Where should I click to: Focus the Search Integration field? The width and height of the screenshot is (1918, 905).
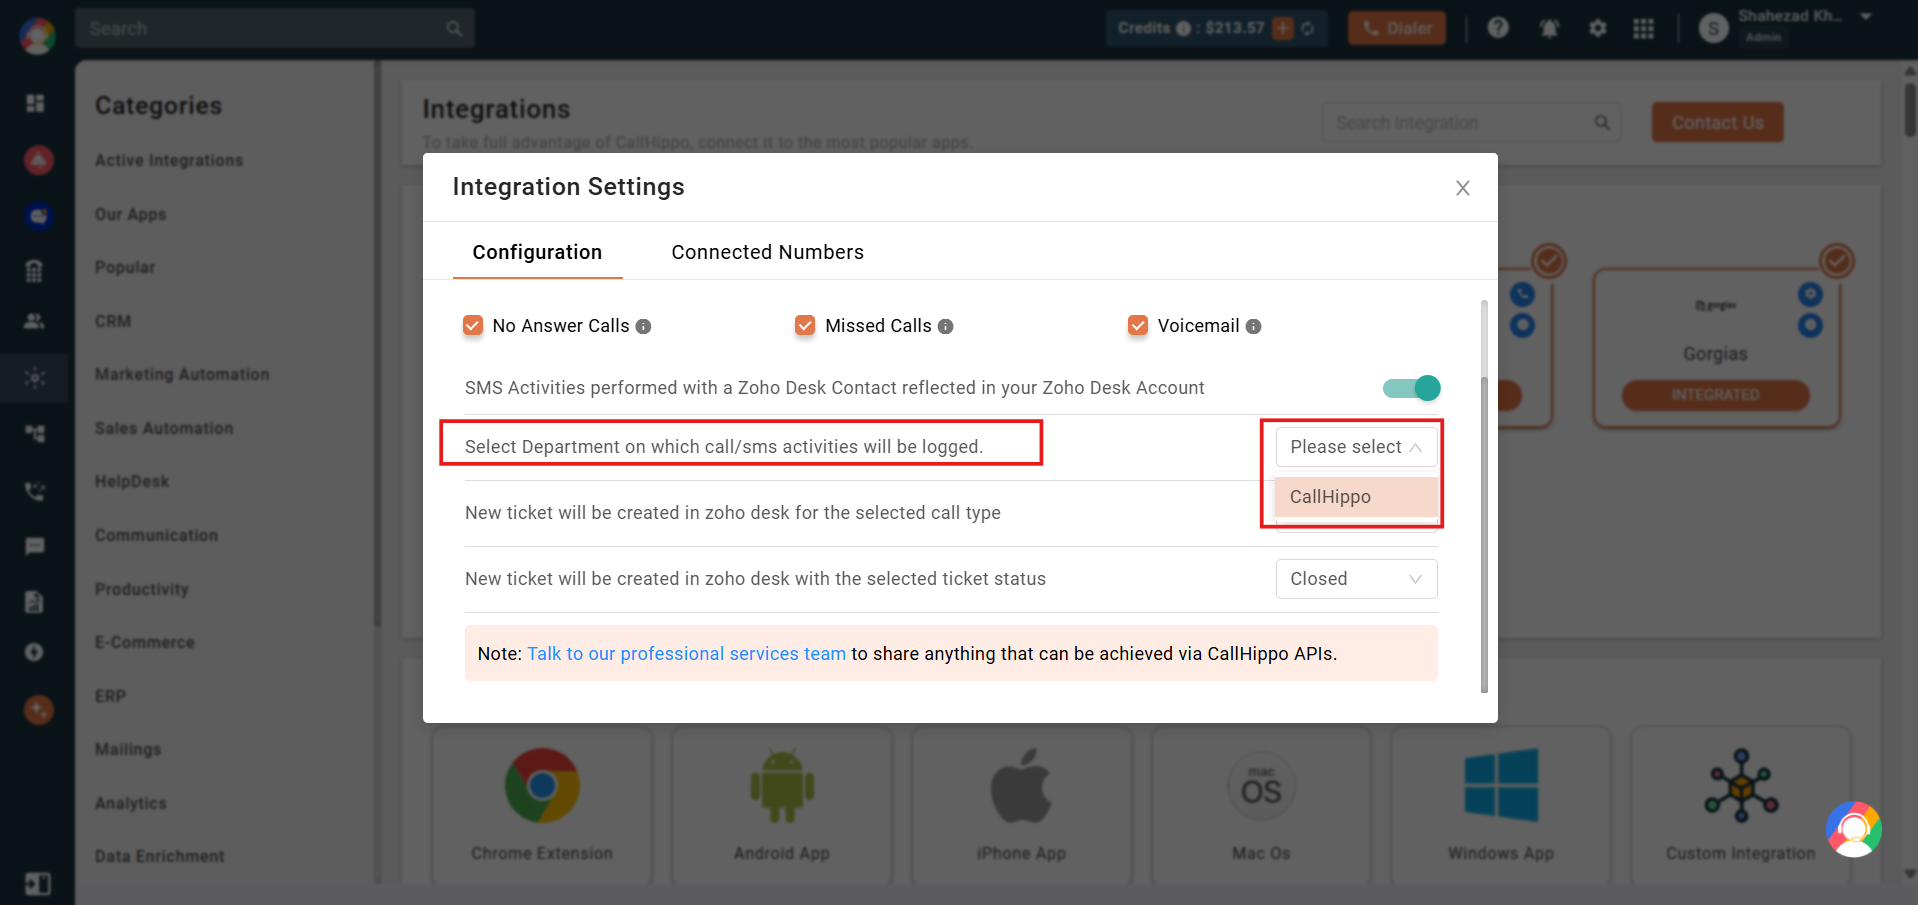1470,122
